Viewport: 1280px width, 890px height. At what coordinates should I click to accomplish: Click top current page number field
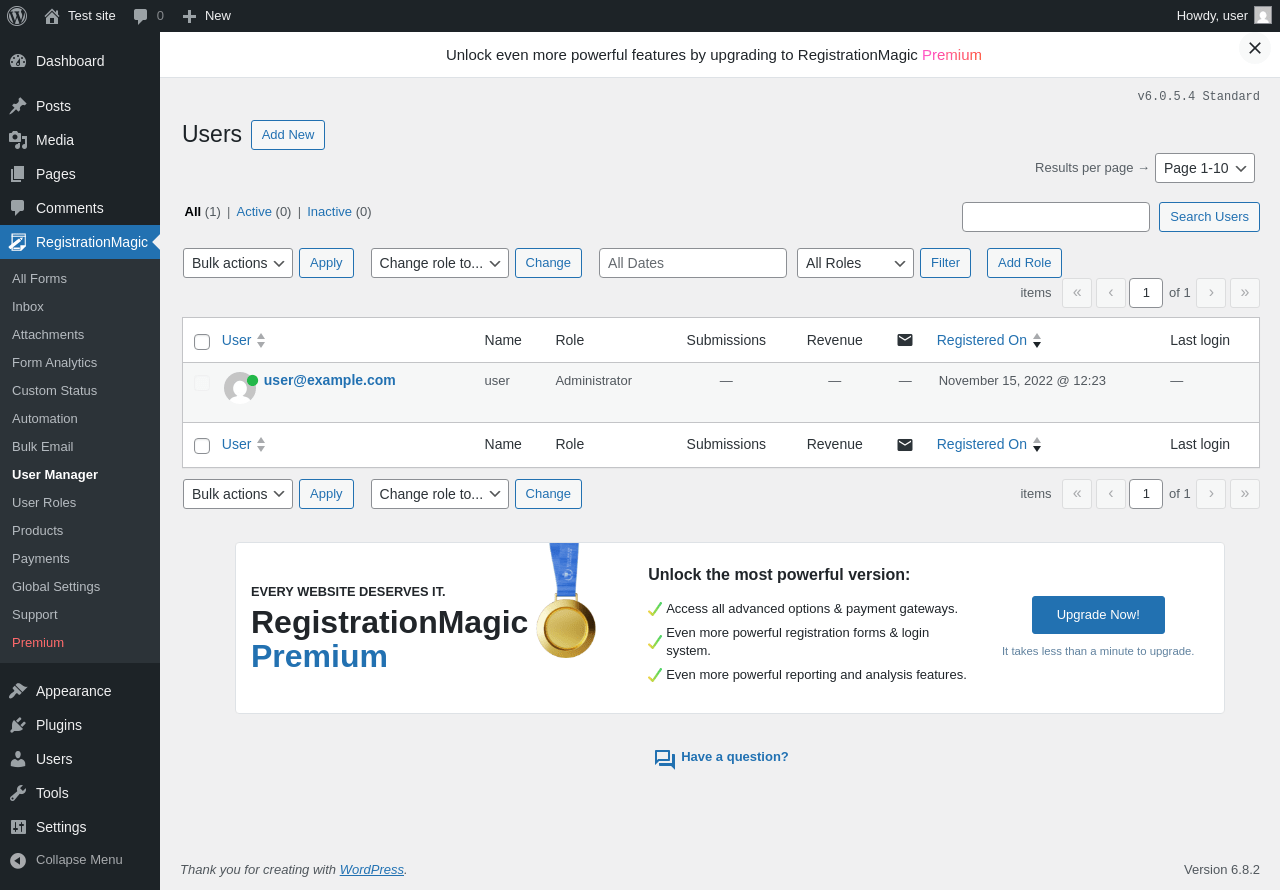pyautogui.click(x=1146, y=293)
